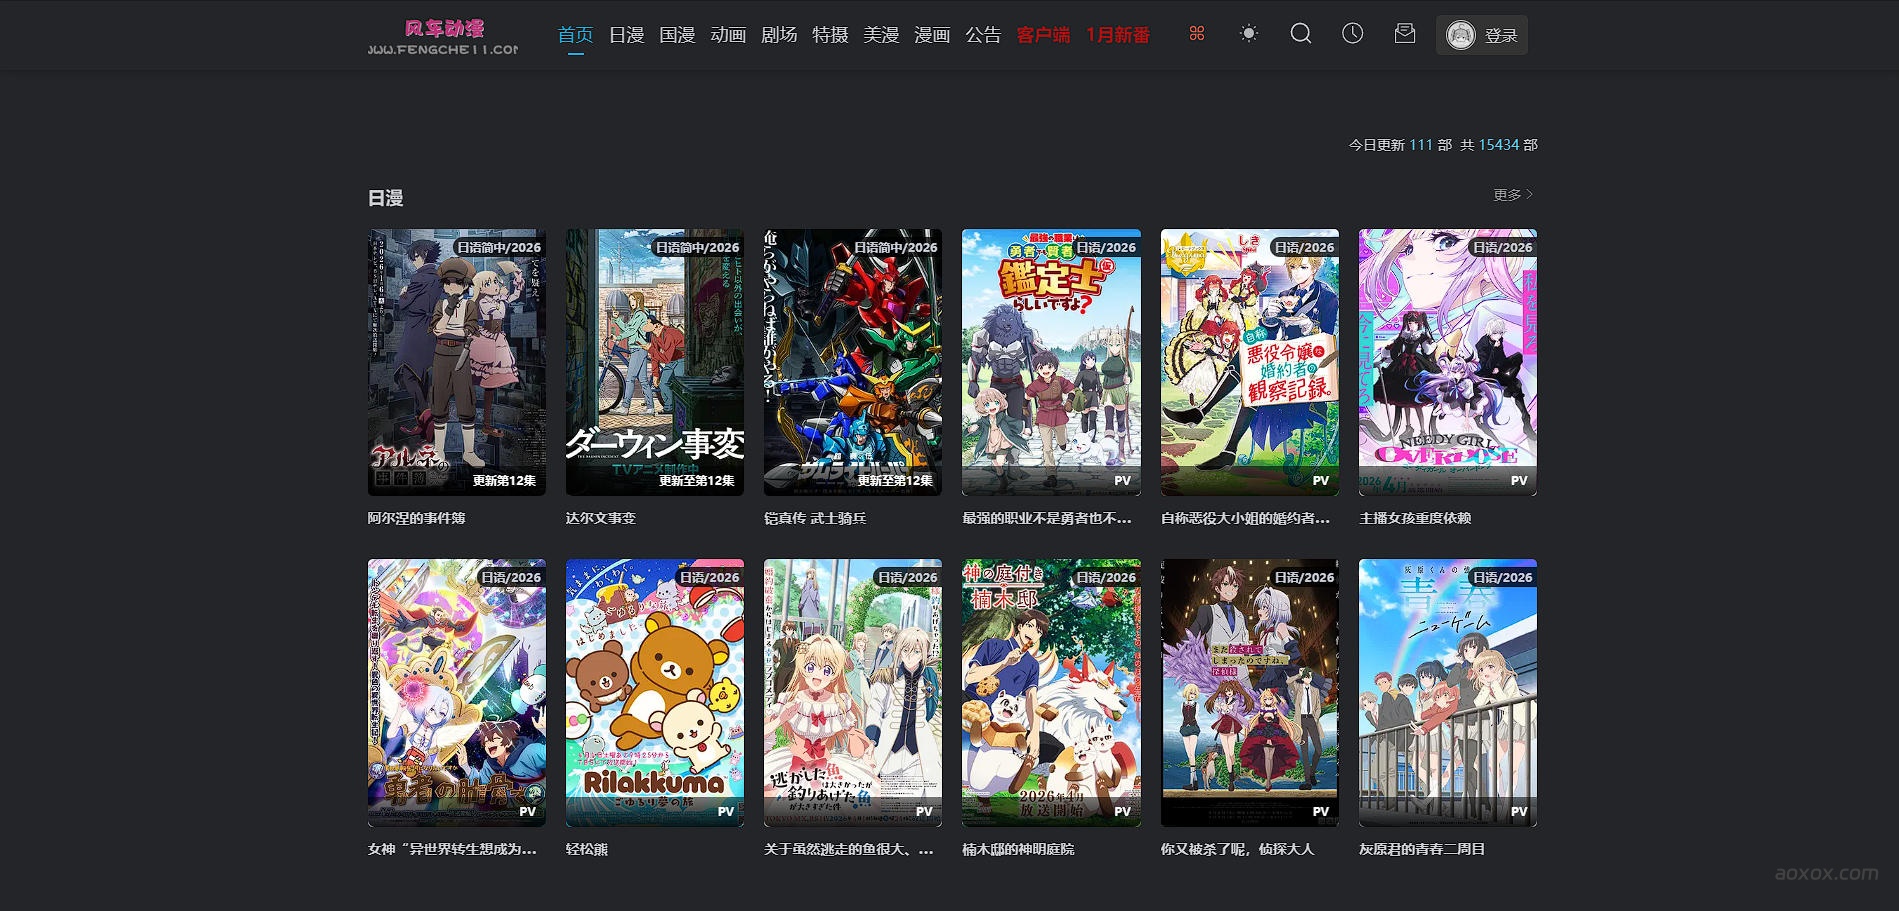This screenshot has width=1899, height=911.
Task: Open the messages envelope icon
Action: 1404,34
